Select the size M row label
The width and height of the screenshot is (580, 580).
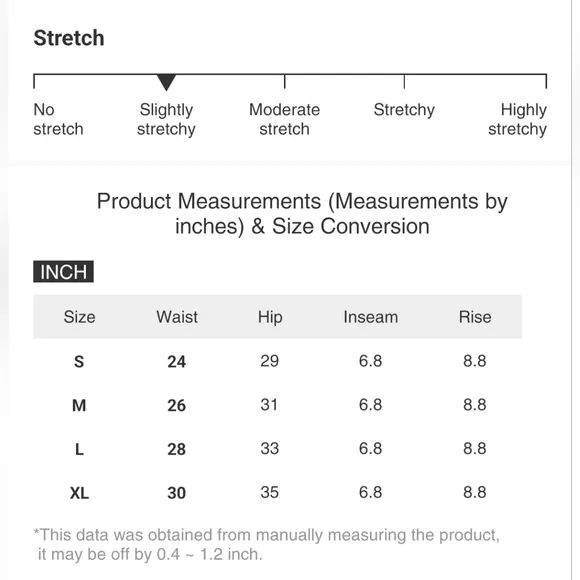(x=79, y=405)
